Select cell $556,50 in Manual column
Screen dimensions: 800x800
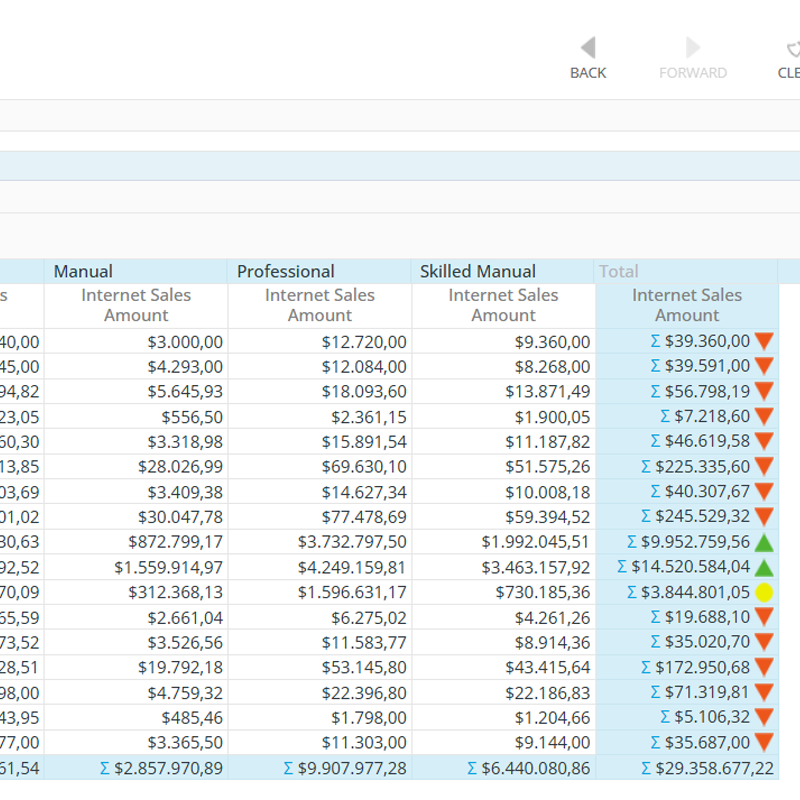(x=136, y=417)
